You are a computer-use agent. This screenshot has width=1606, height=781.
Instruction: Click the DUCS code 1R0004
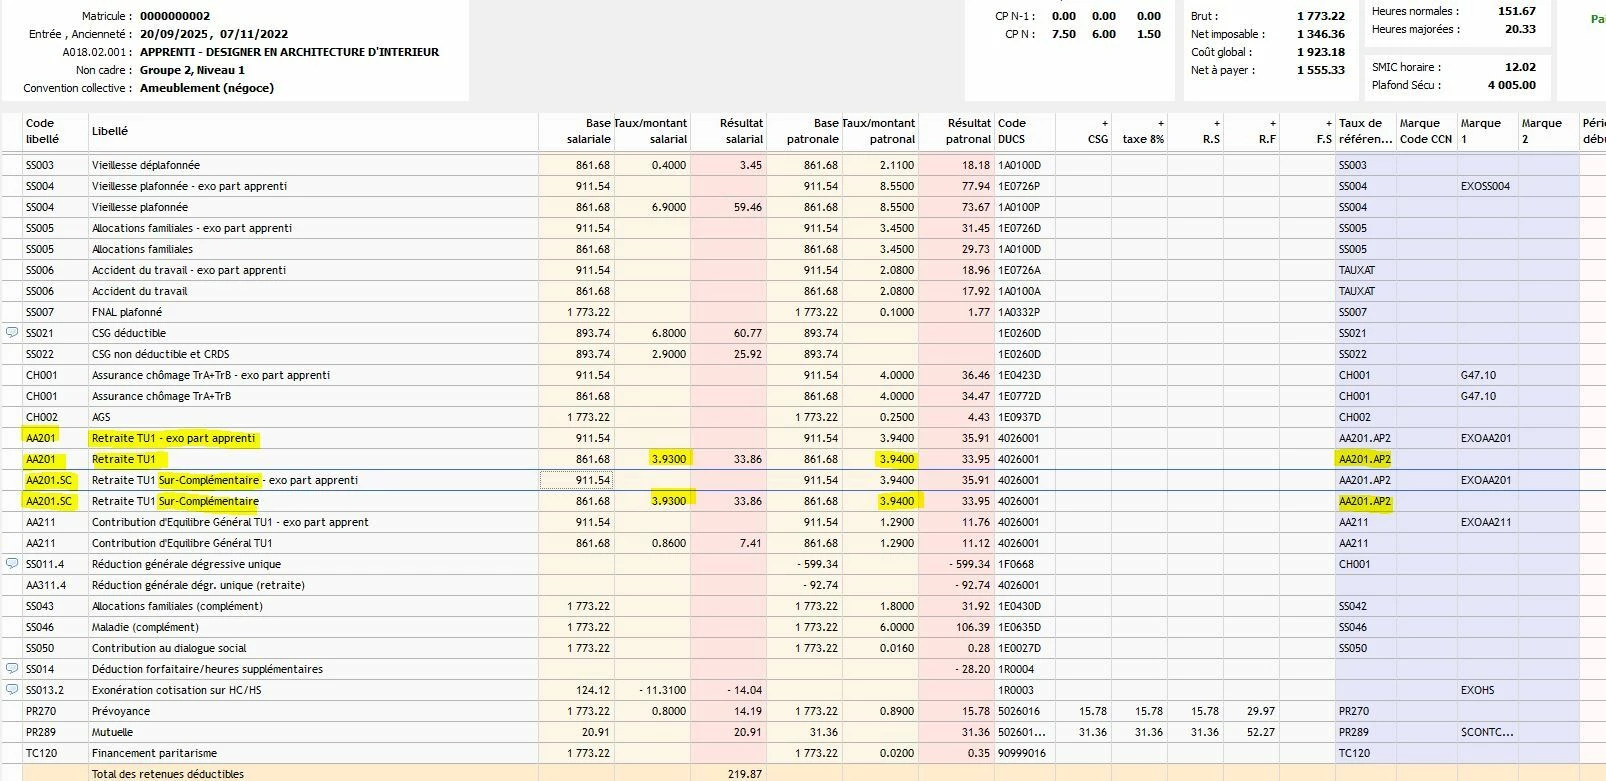point(1016,669)
